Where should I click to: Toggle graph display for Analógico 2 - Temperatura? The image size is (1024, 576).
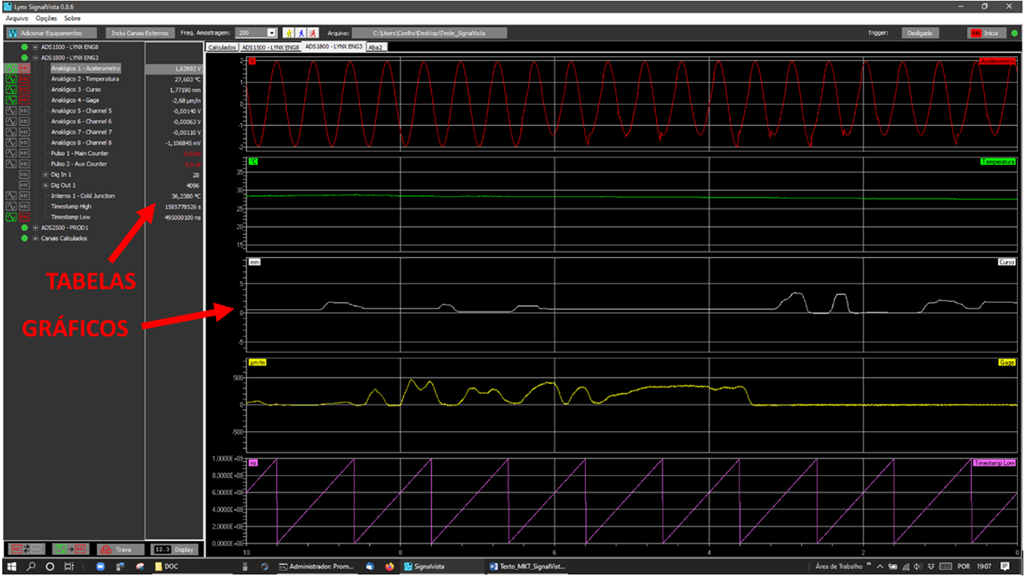[x=11, y=79]
